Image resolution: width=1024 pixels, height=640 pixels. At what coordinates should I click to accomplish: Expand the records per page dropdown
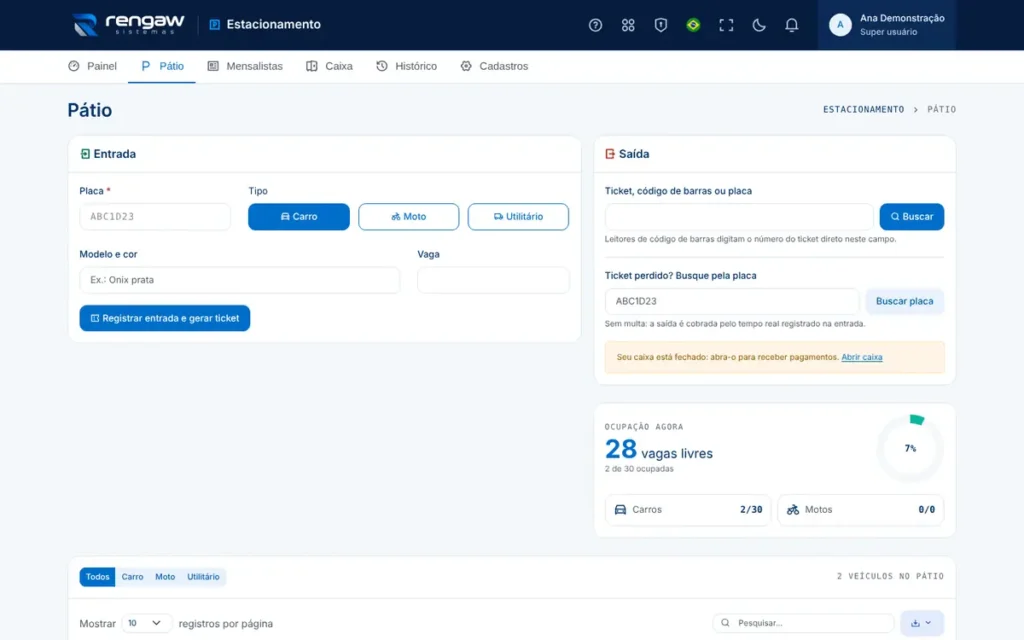[x=146, y=623]
